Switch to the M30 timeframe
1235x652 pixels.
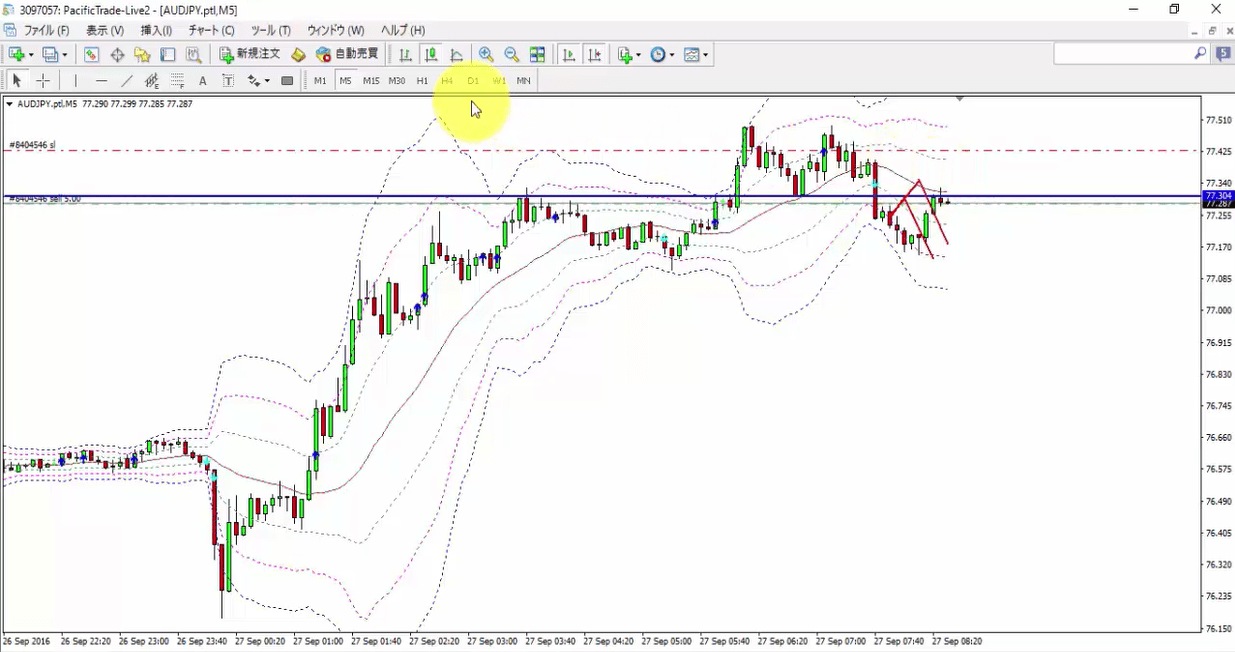pyautogui.click(x=397, y=80)
